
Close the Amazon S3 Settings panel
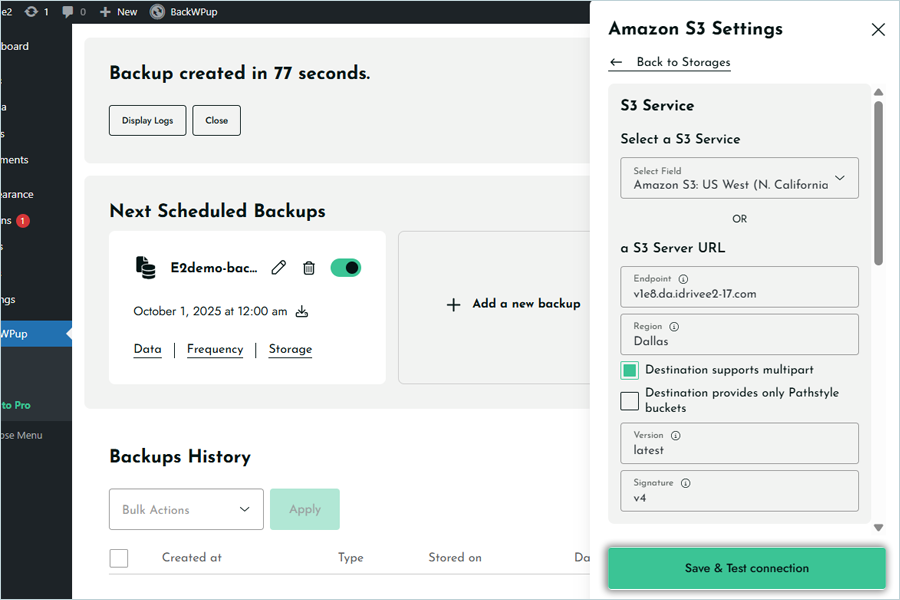[878, 29]
